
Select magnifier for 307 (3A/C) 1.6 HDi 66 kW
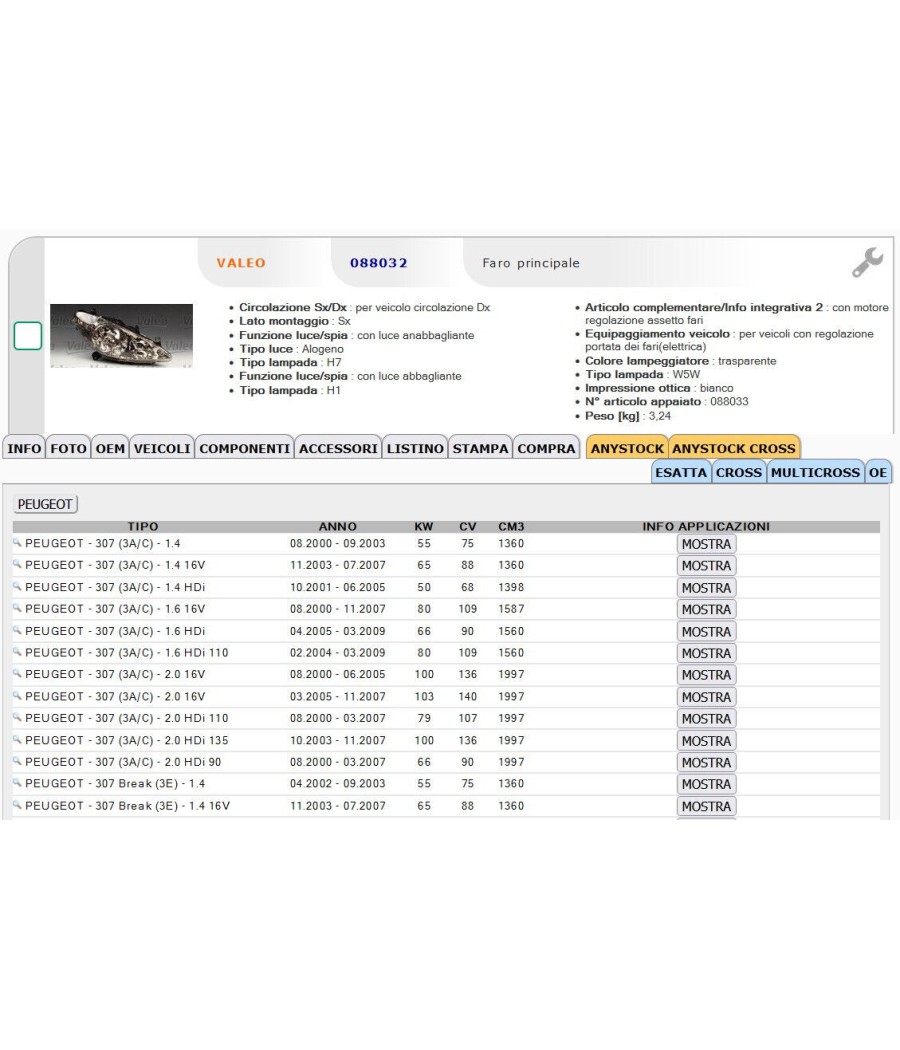click(x=17, y=630)
